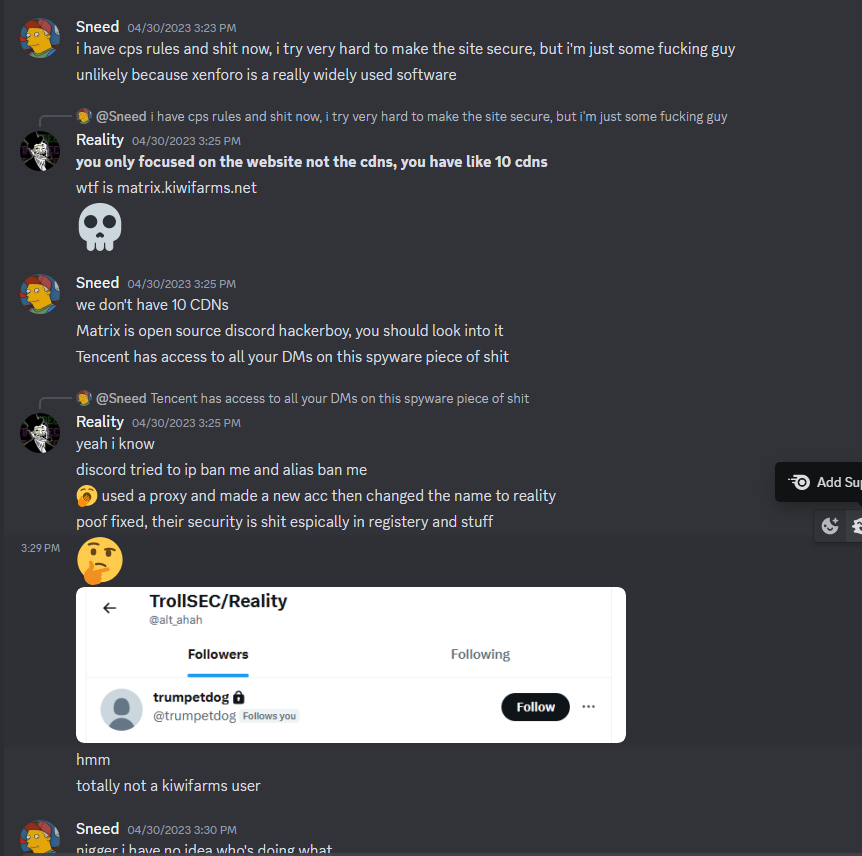Open the three-dot menu beside Follow
The width and height of the screenshot is (862, 856).
click(x=588, y=706)
